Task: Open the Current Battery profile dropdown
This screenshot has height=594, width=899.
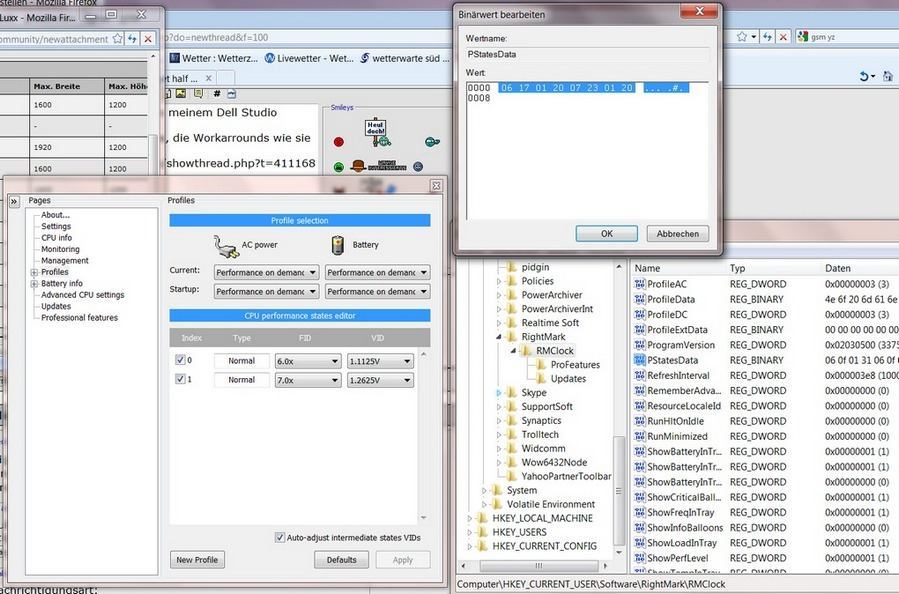Action: 377,272
